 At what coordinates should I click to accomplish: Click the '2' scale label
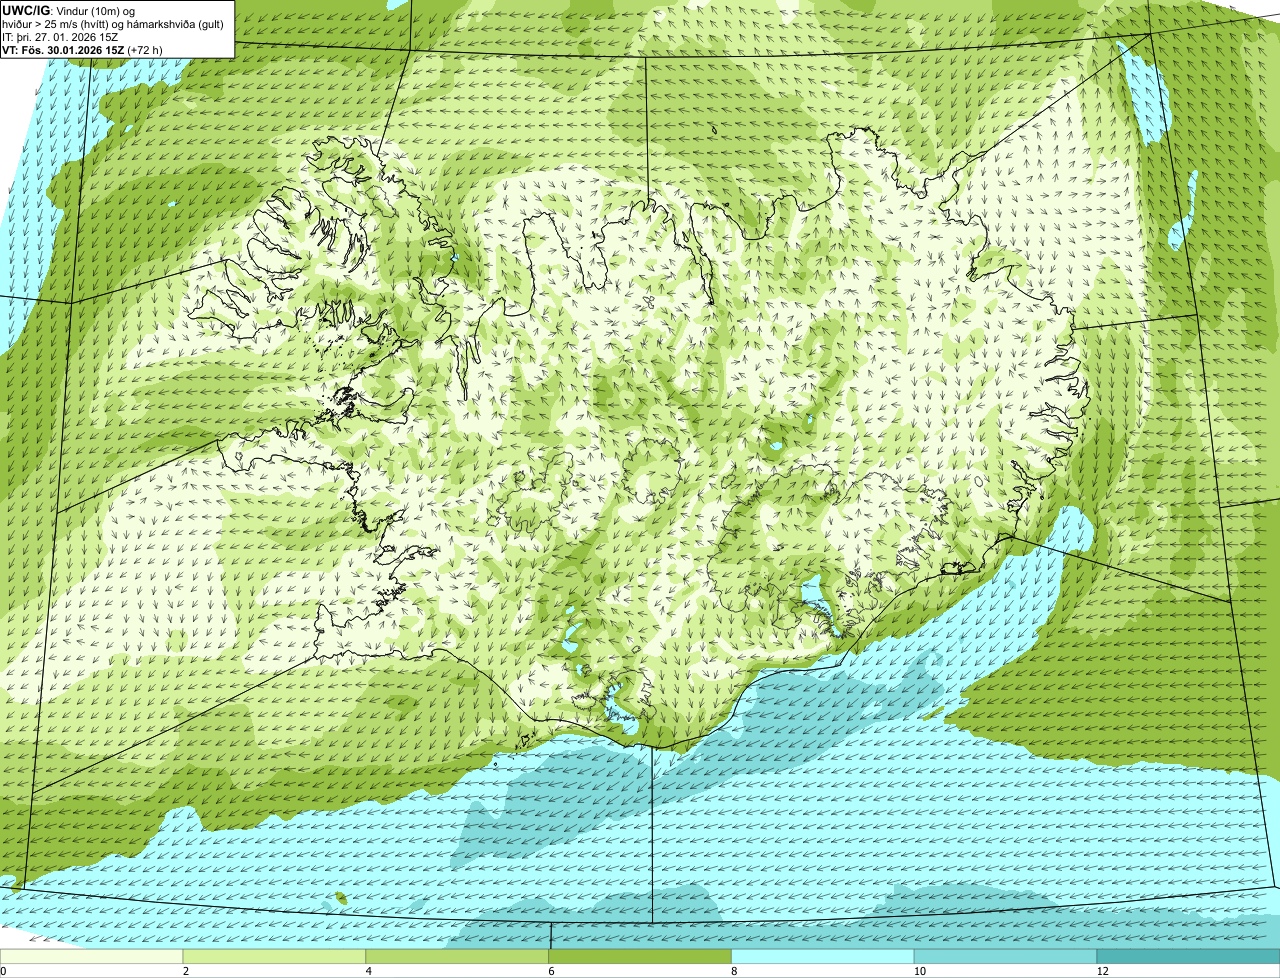point(186,971)
